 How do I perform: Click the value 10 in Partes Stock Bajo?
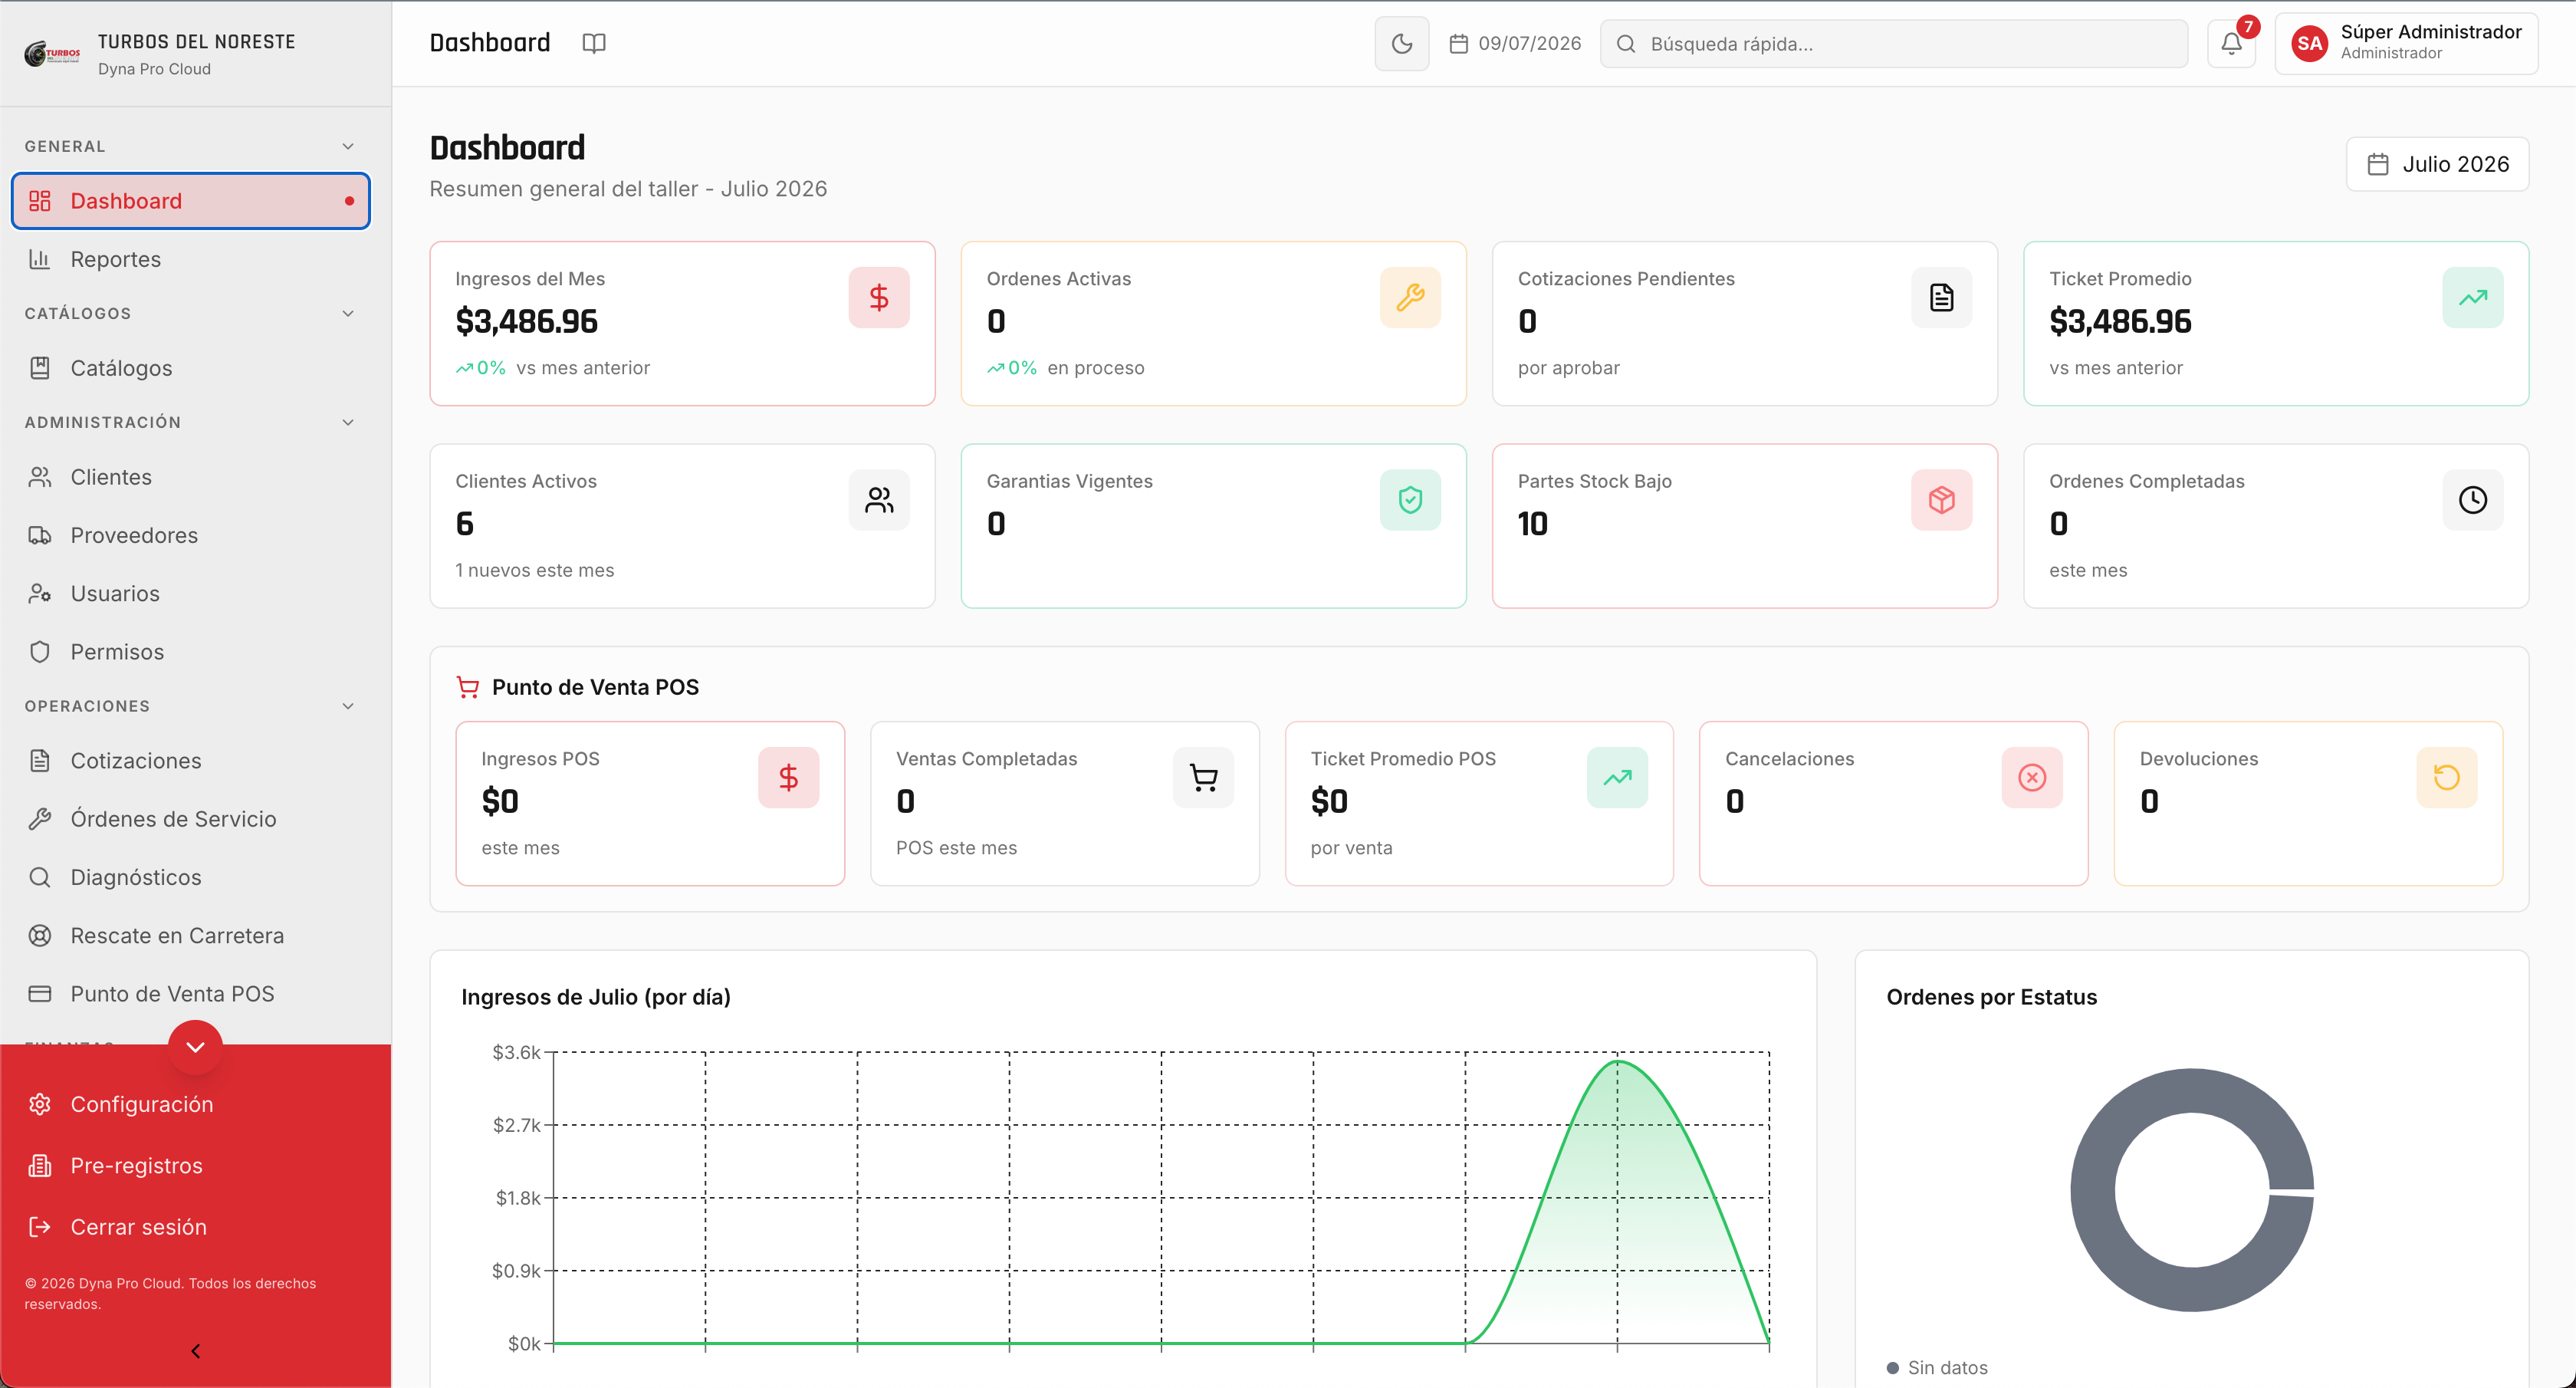[x=1532, y=524]
